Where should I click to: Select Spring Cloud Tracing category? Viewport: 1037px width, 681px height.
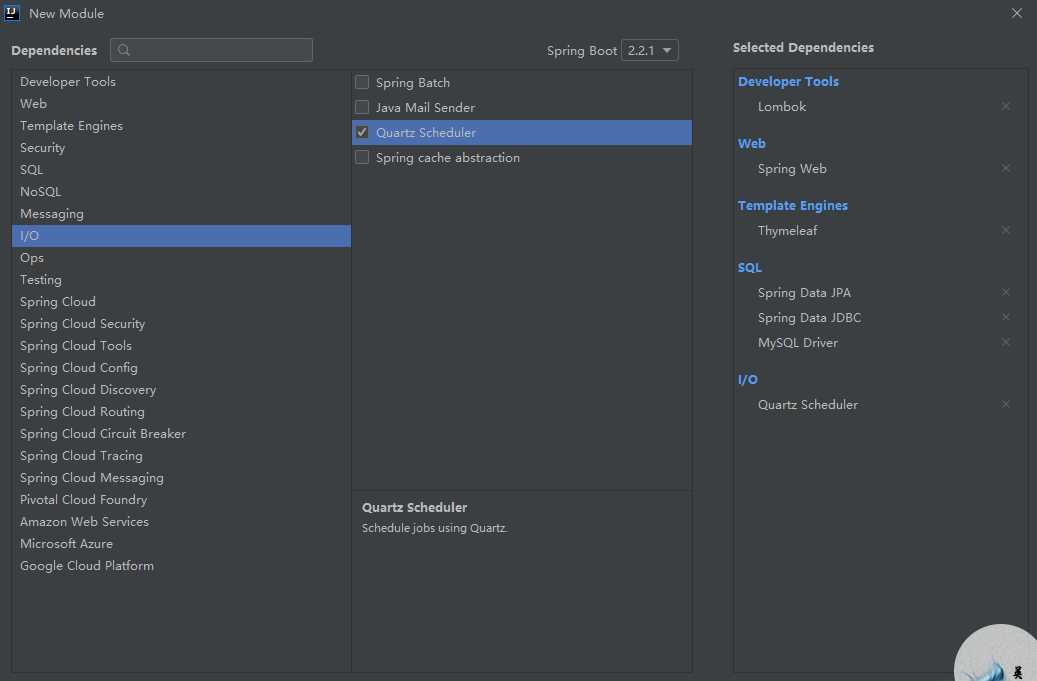point(181,456)
